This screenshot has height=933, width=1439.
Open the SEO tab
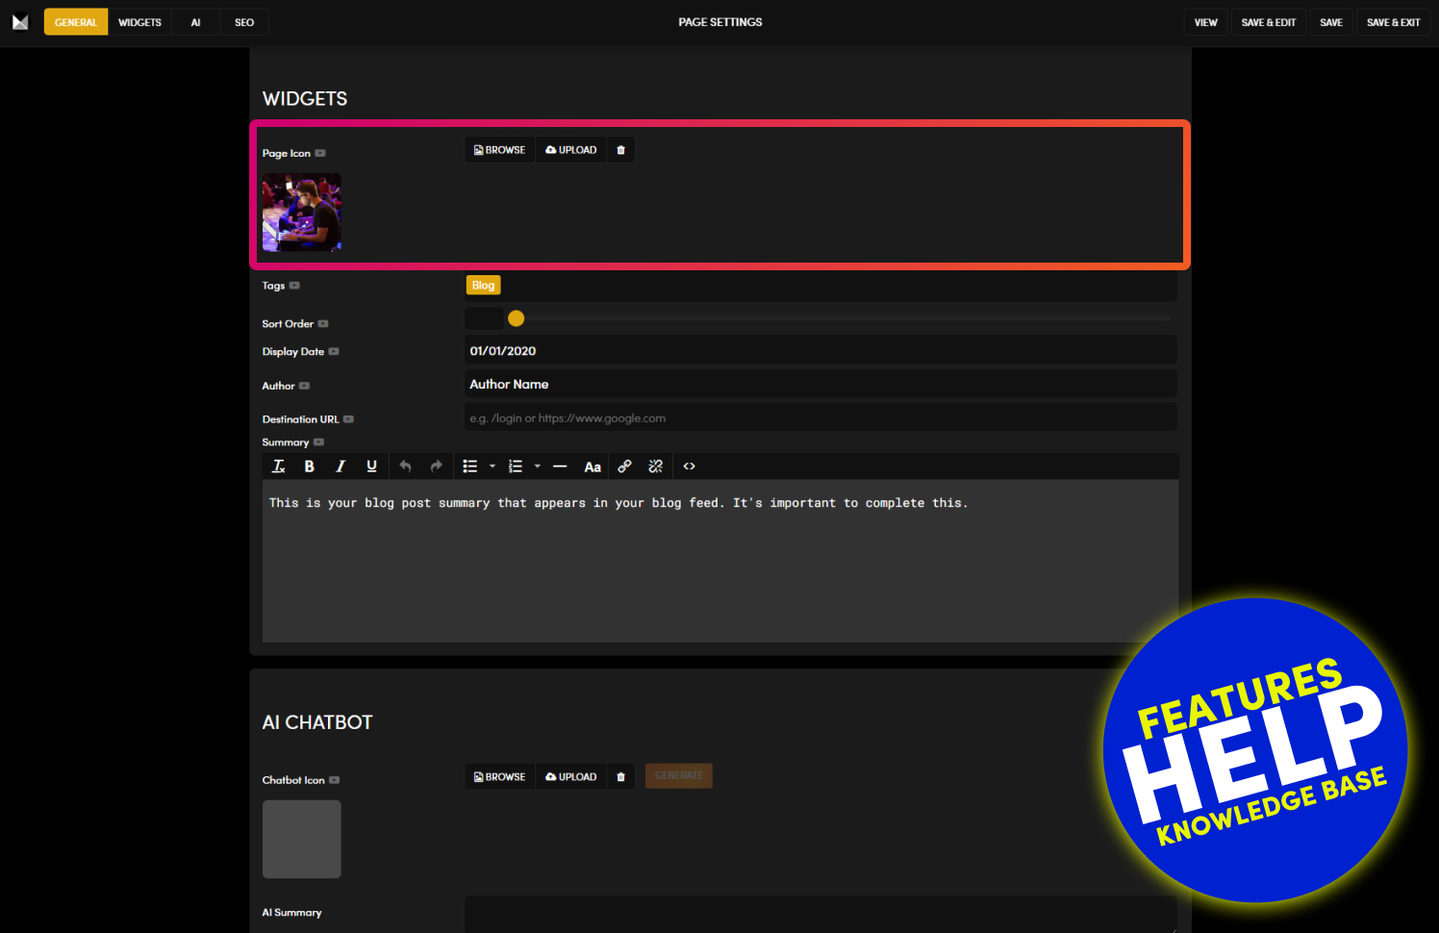(x=244, y=22)
